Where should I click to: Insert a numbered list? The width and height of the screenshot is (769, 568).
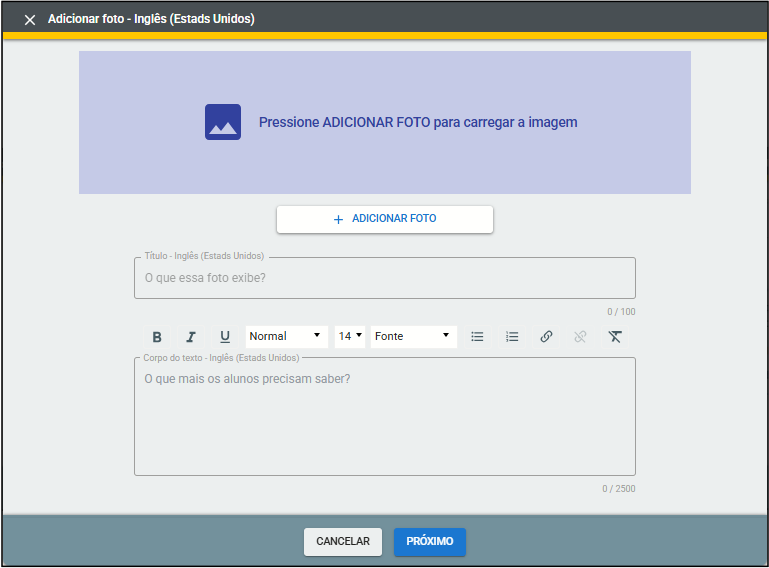pyautogui.click(x=512, y=337)
